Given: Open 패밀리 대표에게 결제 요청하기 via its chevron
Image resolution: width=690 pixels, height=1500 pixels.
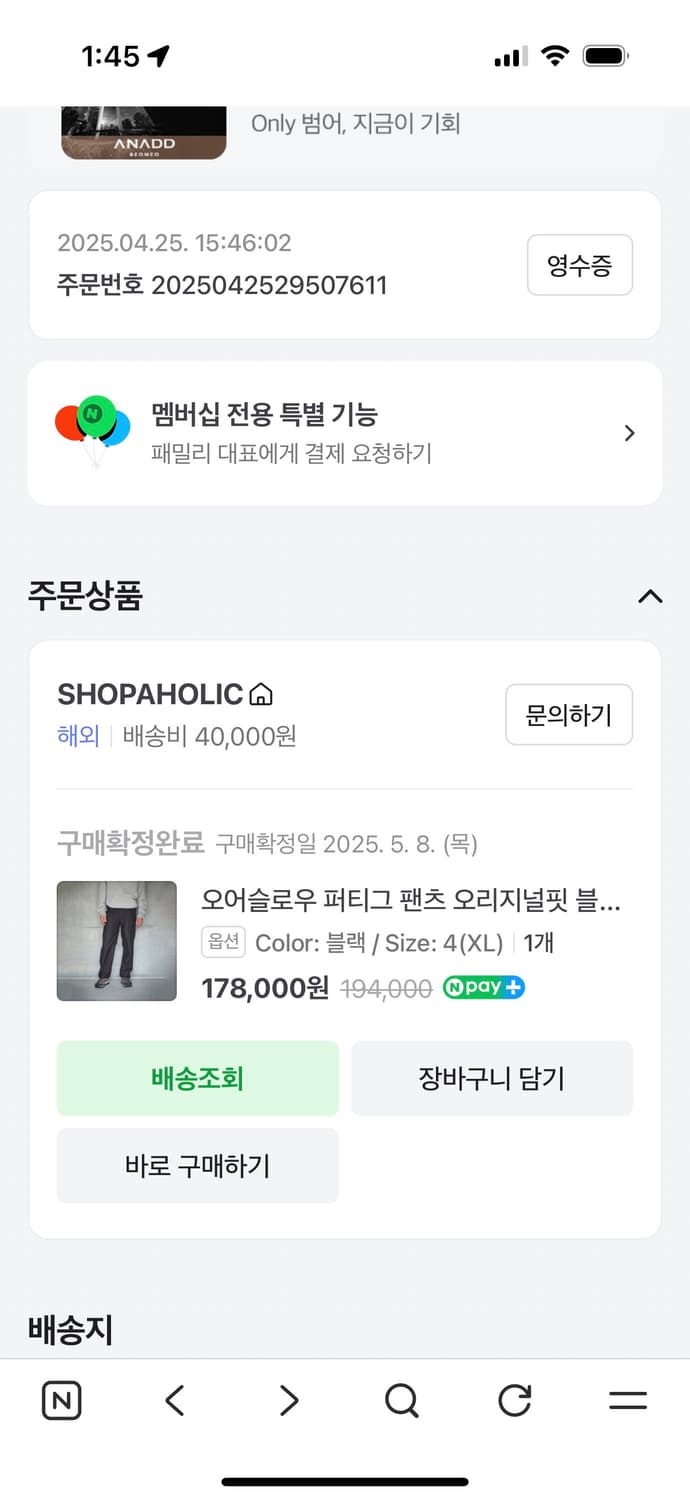Looking at the screenshot, I should click(629, 433).
